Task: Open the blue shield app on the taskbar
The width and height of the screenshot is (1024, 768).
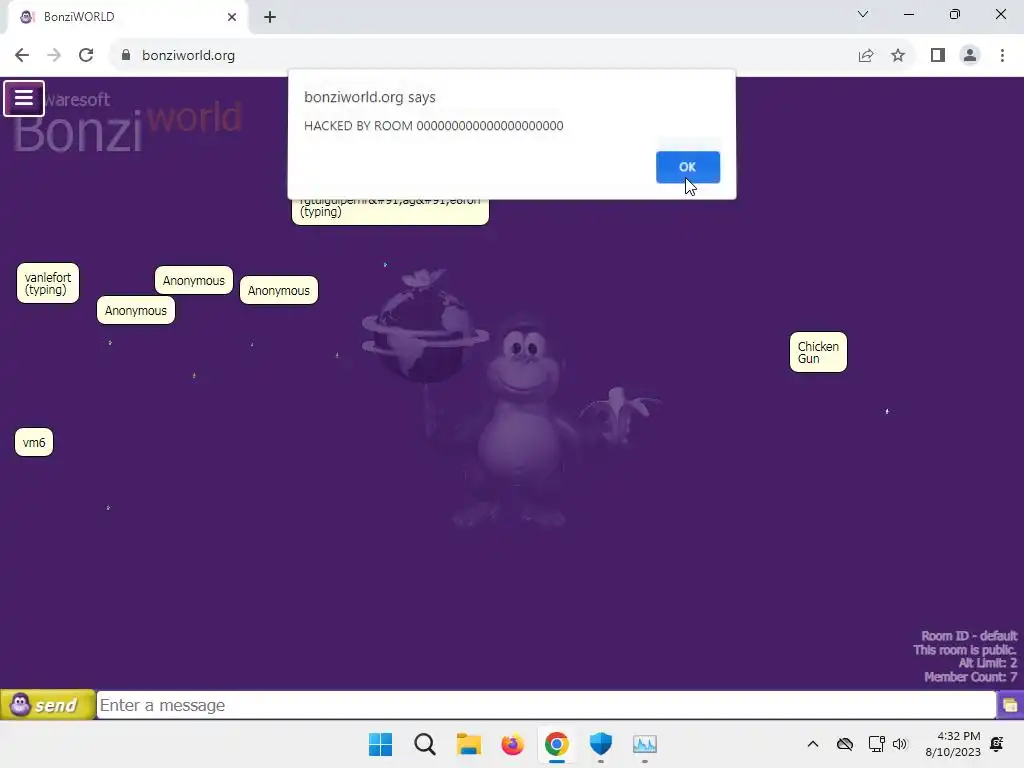Action: tap(601, 744)
